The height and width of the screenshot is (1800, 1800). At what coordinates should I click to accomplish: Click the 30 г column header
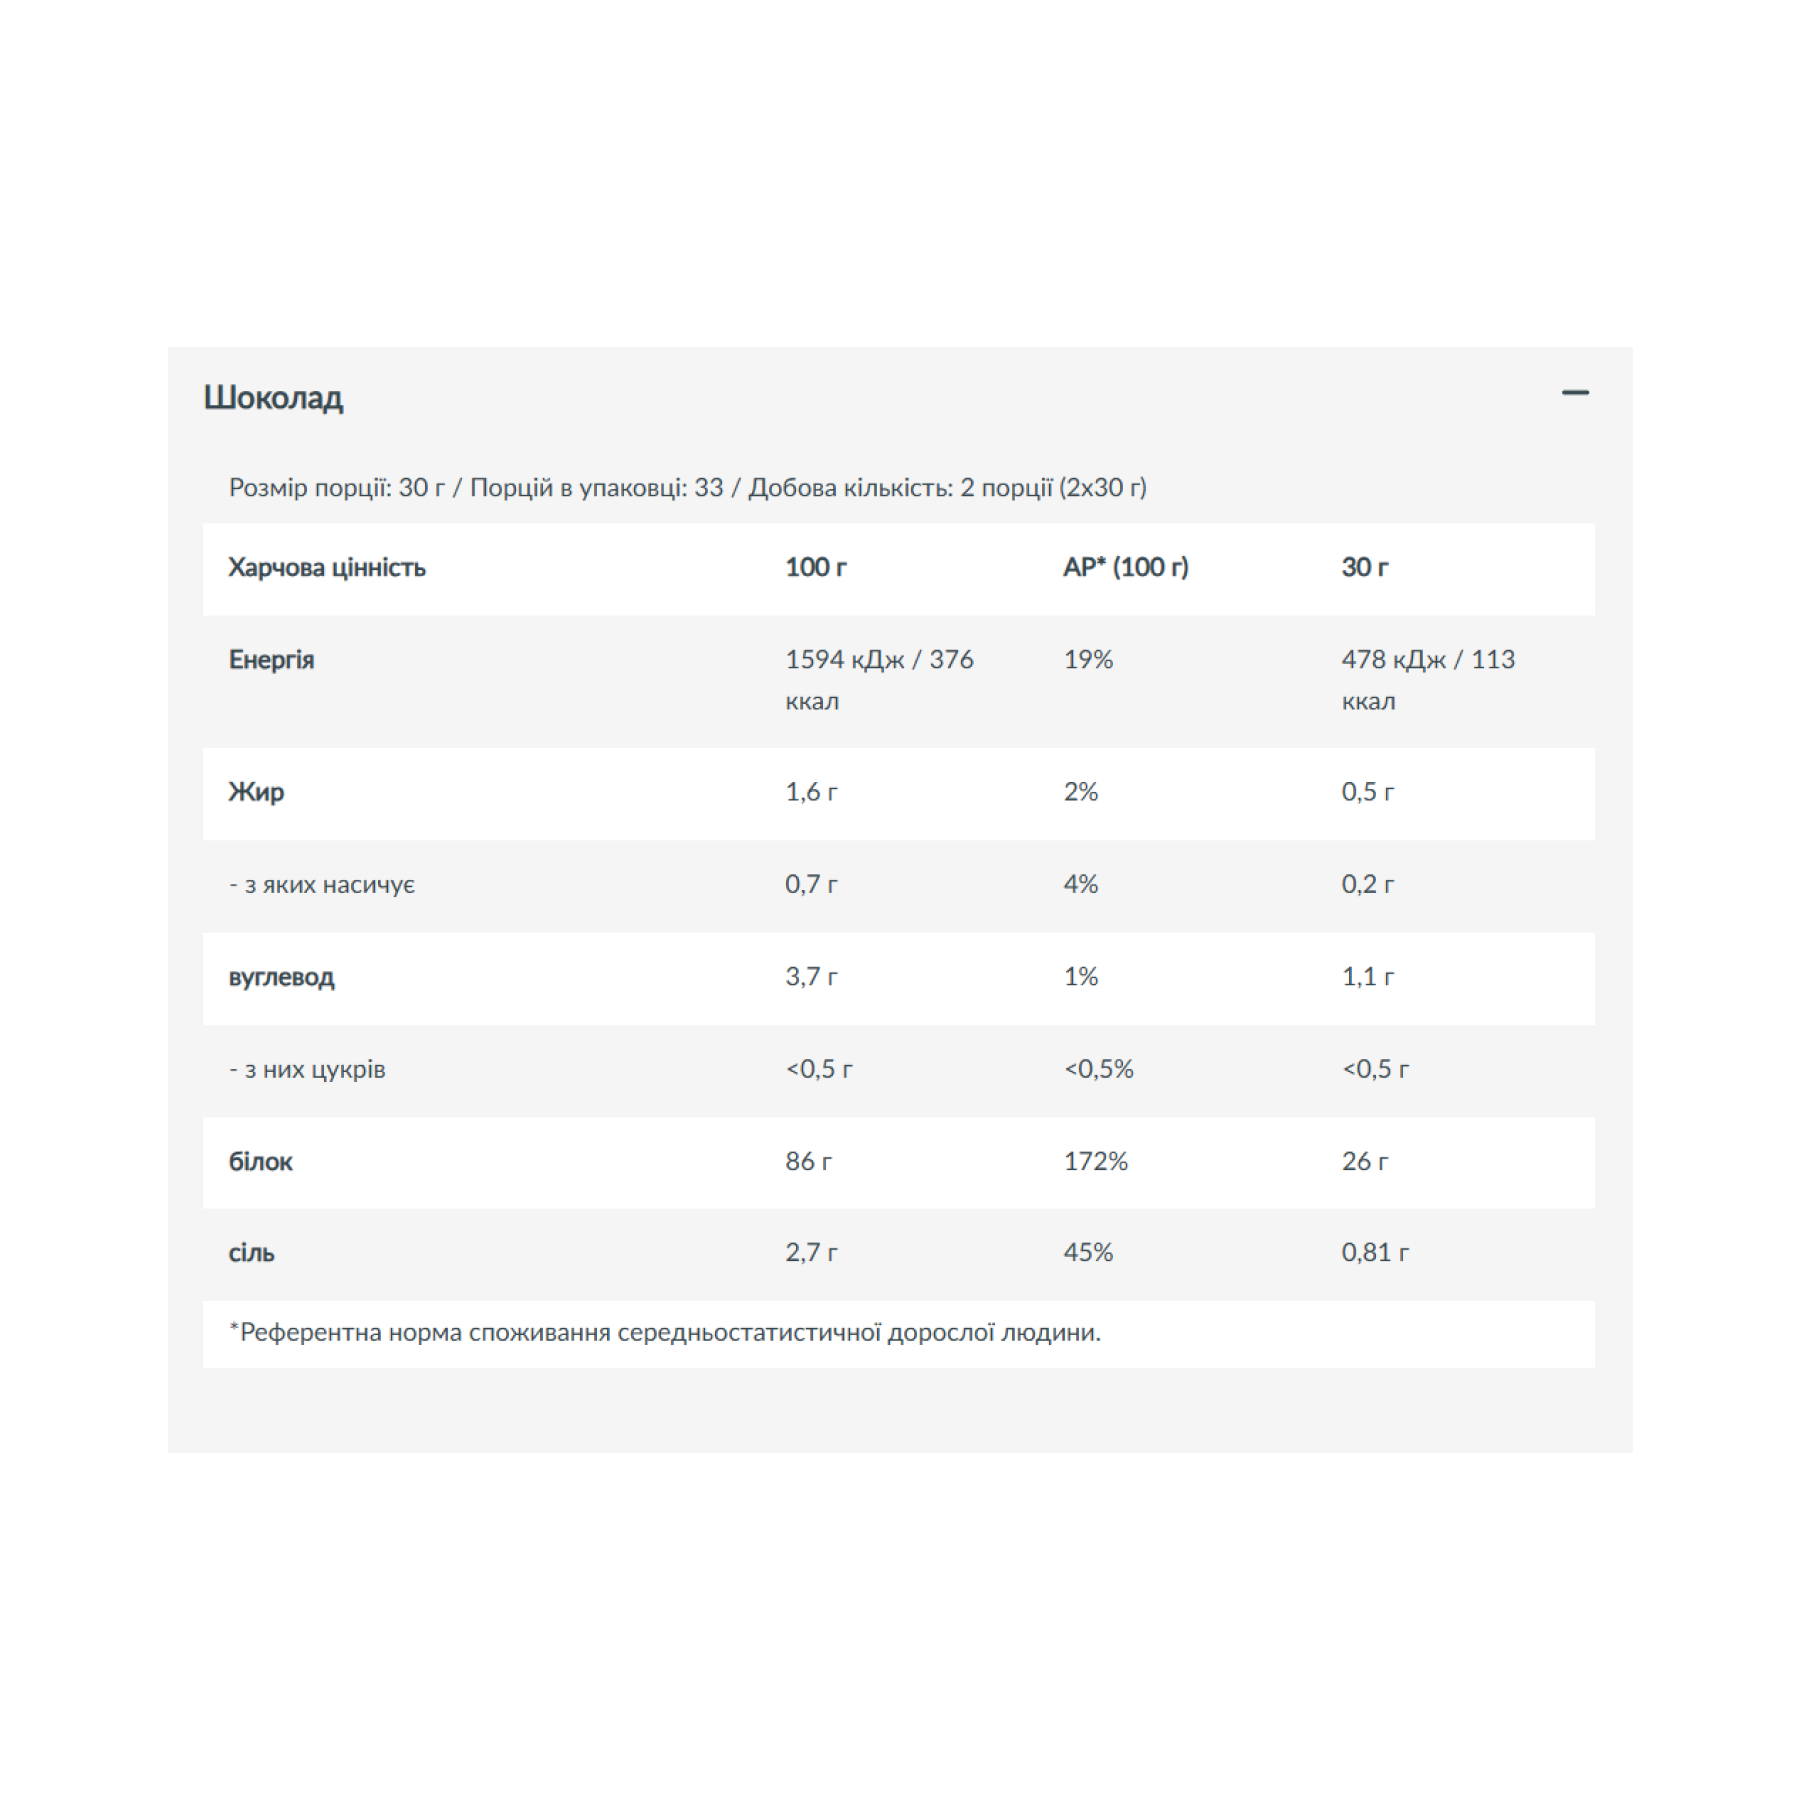pyautogui.click(x=1364, y=568)
